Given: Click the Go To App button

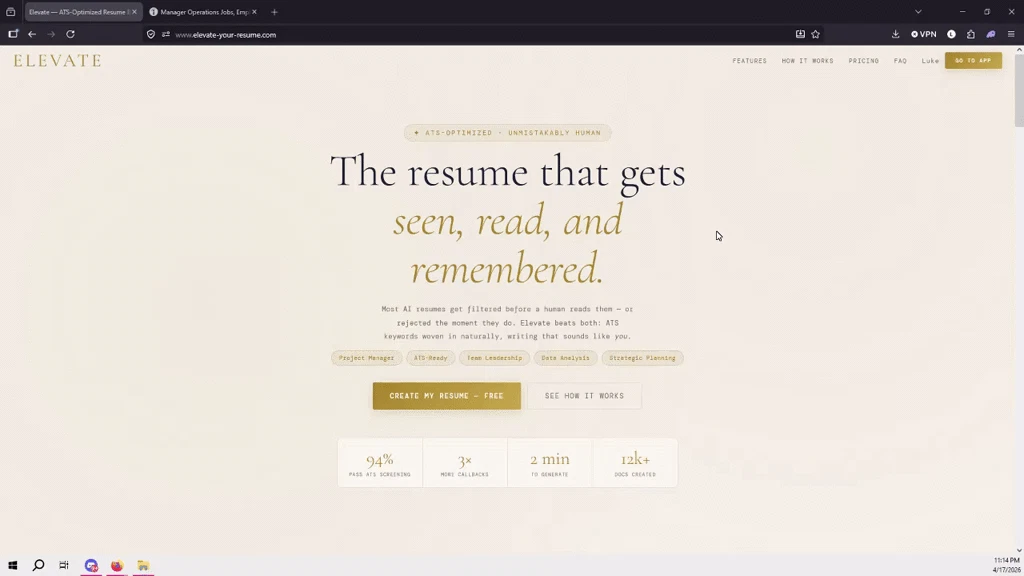Looking at the screenshot, I should coord(973,61).
